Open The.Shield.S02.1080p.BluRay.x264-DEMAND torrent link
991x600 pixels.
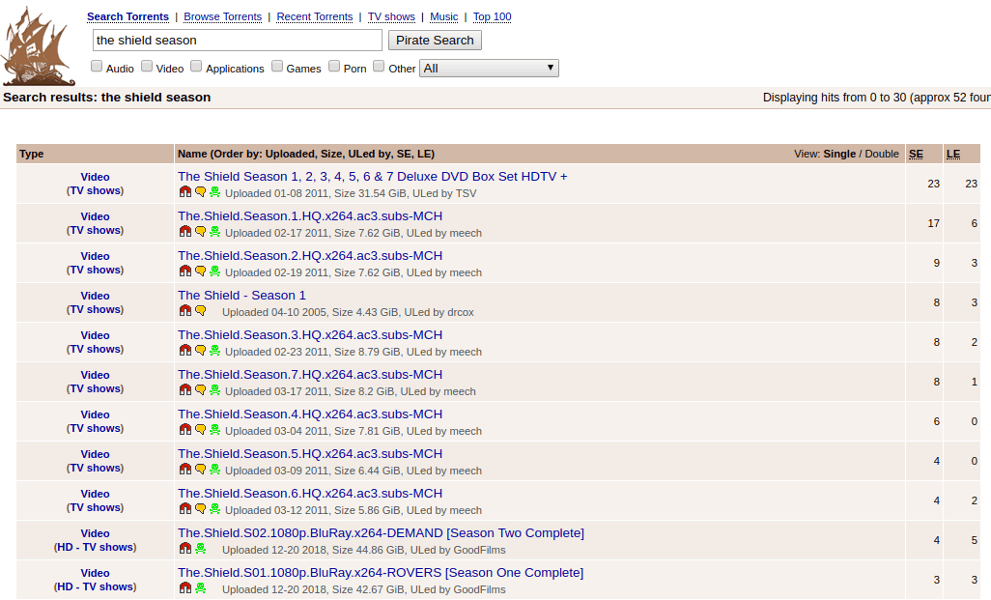[x=380, y=533]
